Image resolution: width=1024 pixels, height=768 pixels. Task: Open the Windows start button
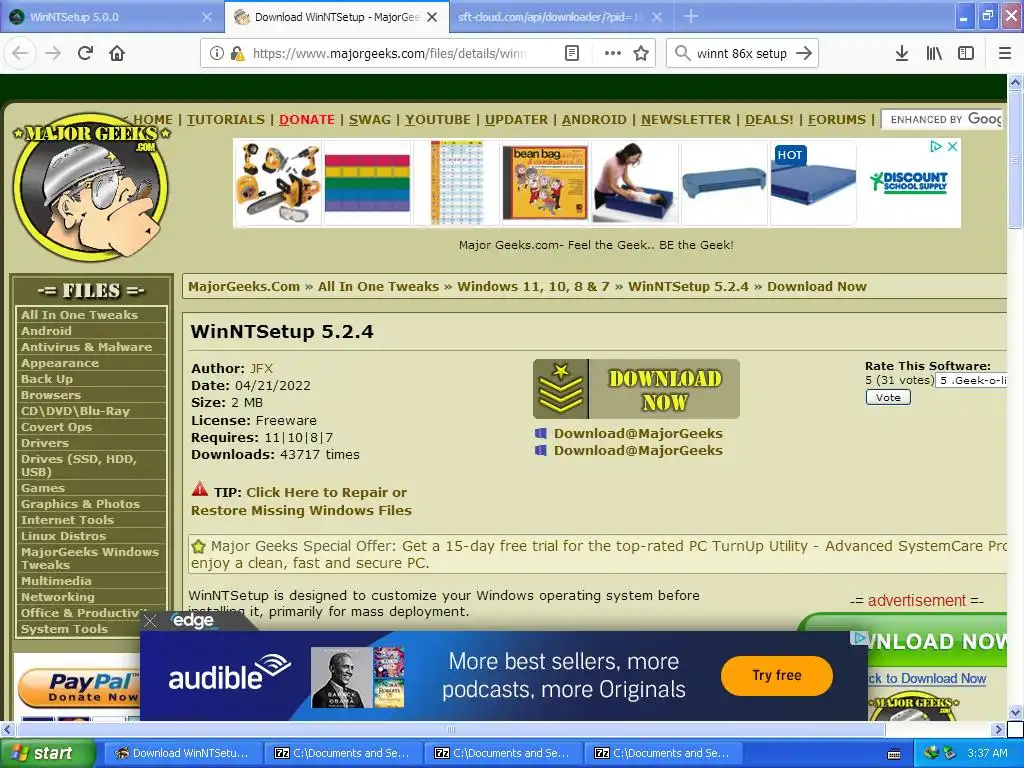tap(48, 754)
